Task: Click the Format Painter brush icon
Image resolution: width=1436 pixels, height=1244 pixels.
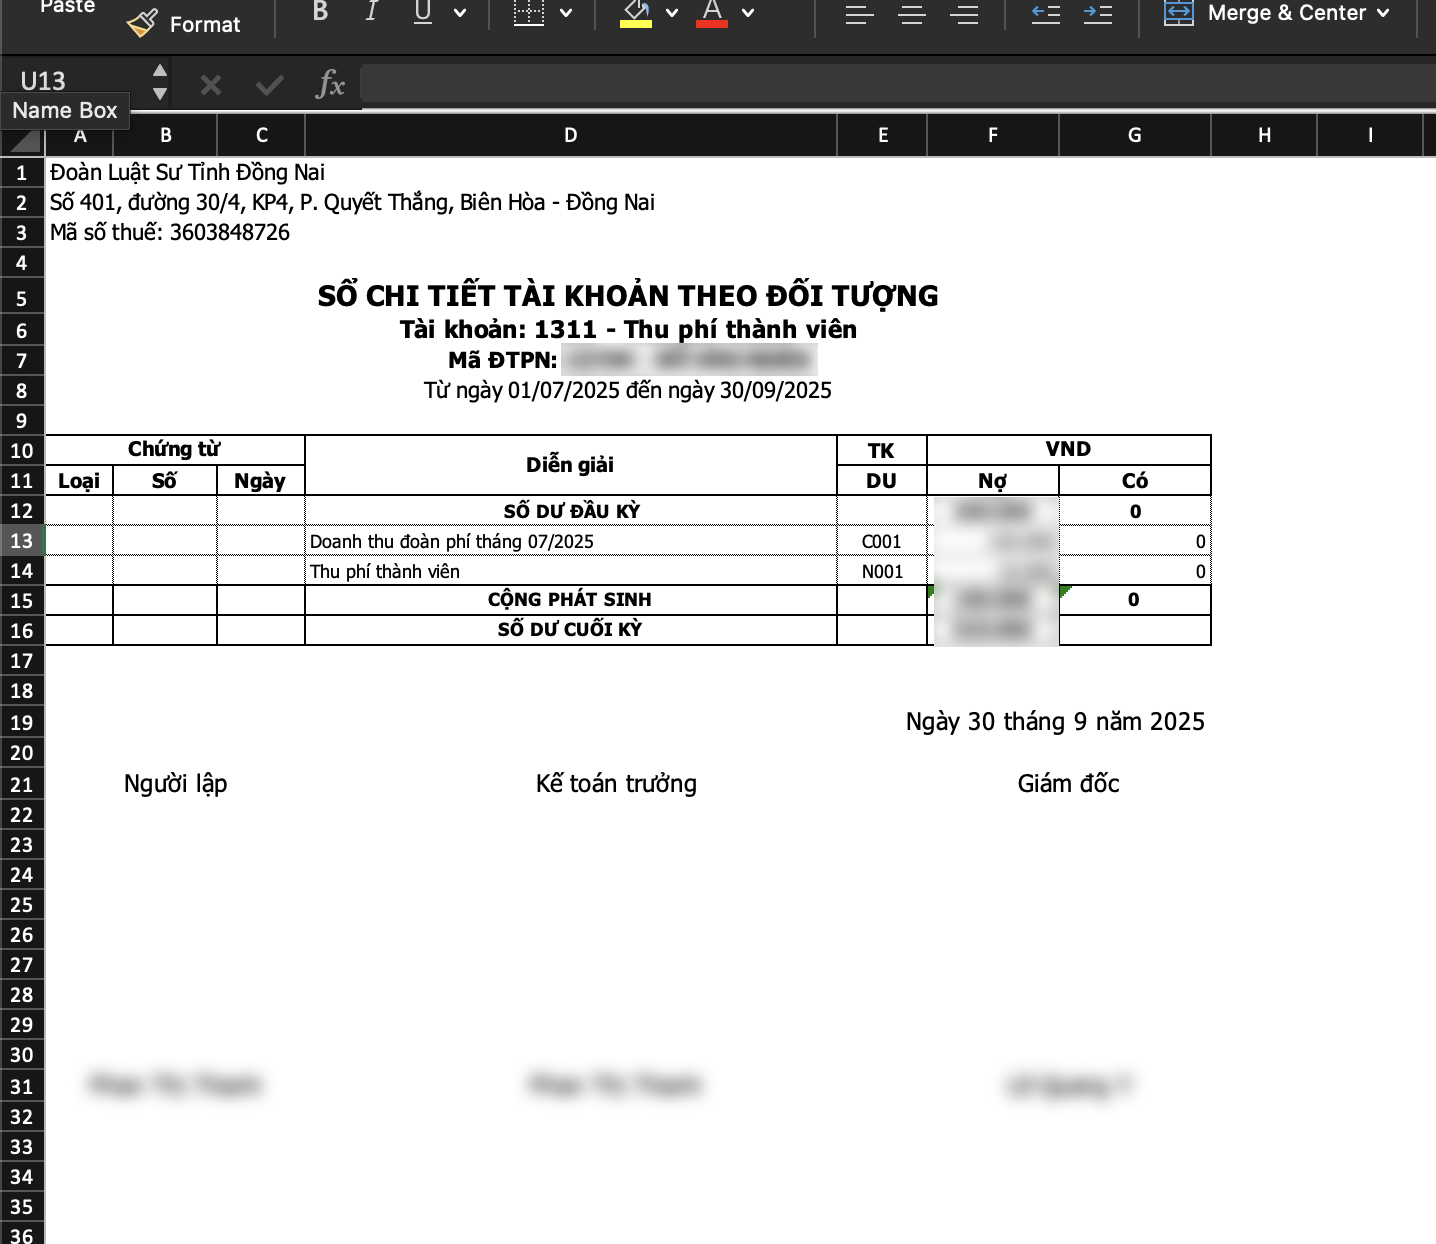Action: 143,23
